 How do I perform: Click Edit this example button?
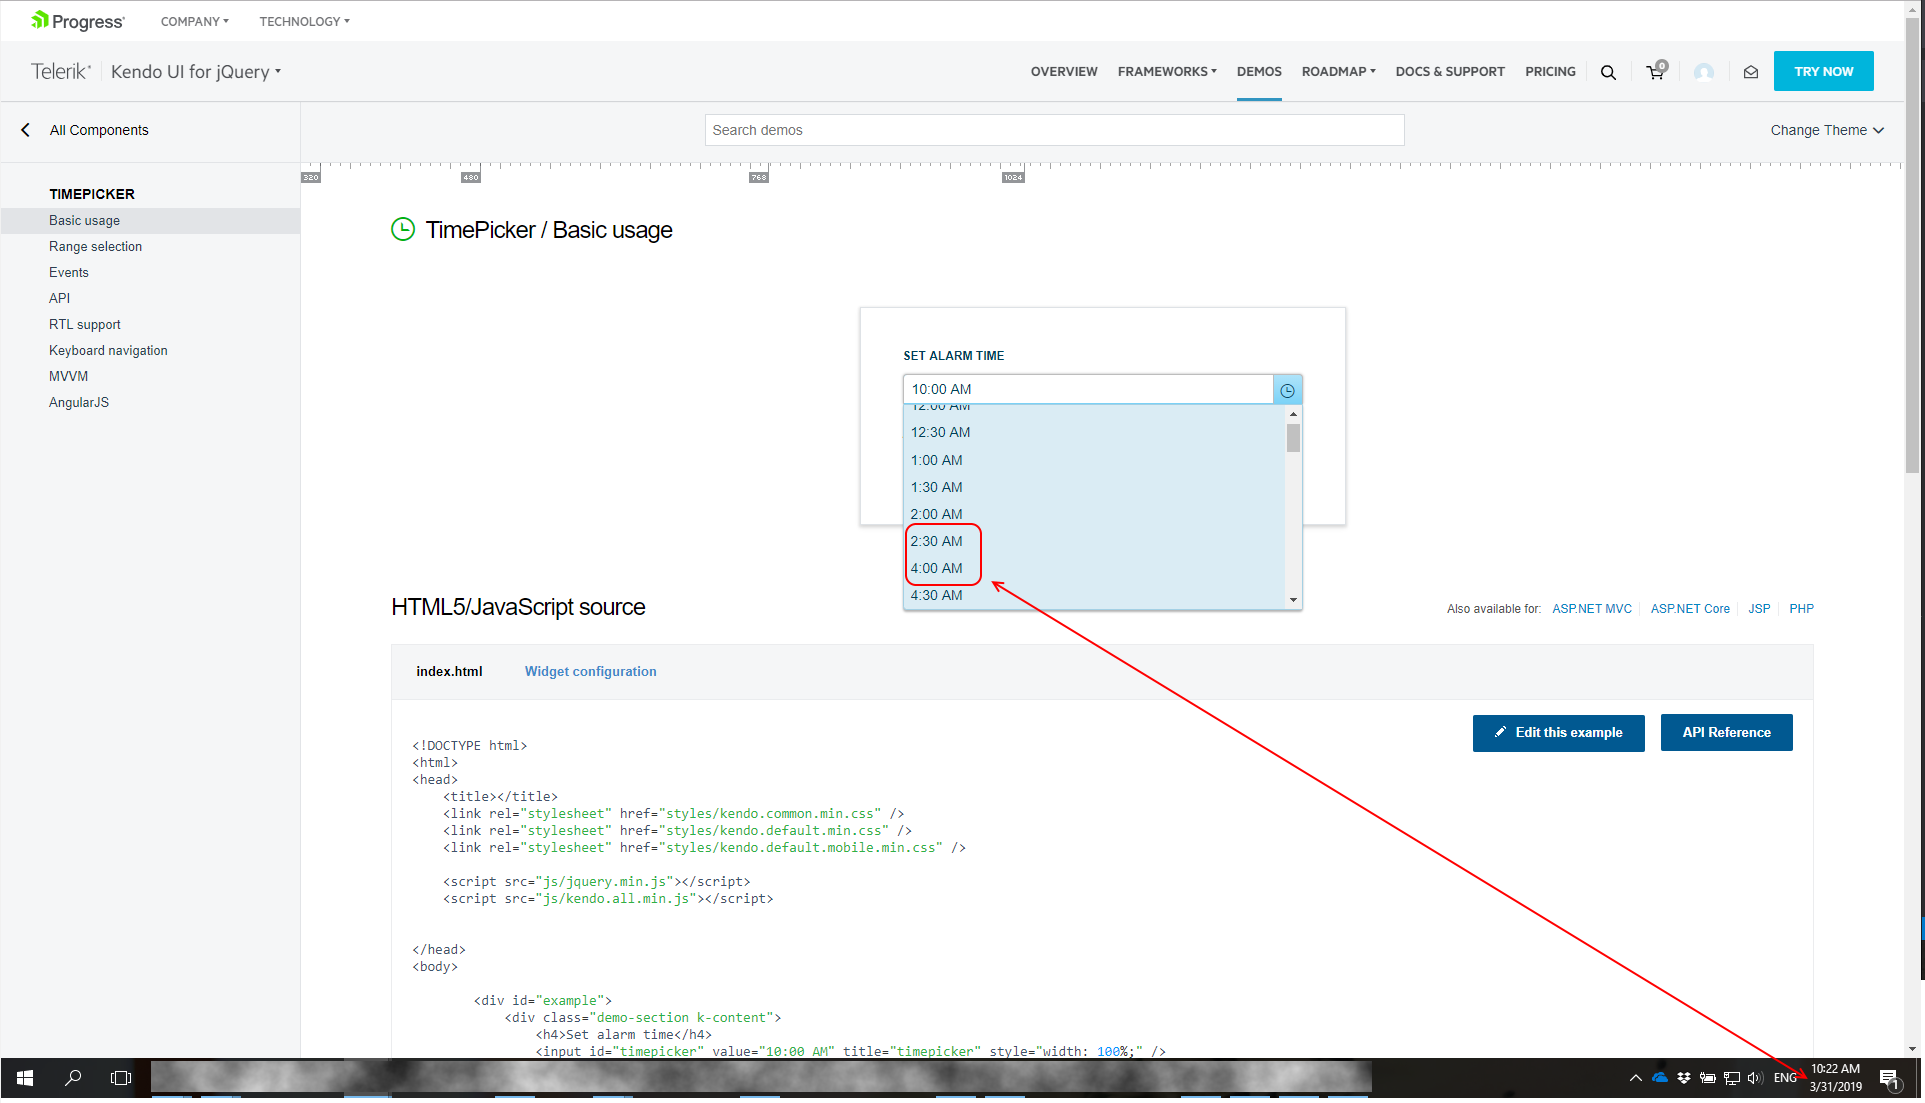point(1558,733)
